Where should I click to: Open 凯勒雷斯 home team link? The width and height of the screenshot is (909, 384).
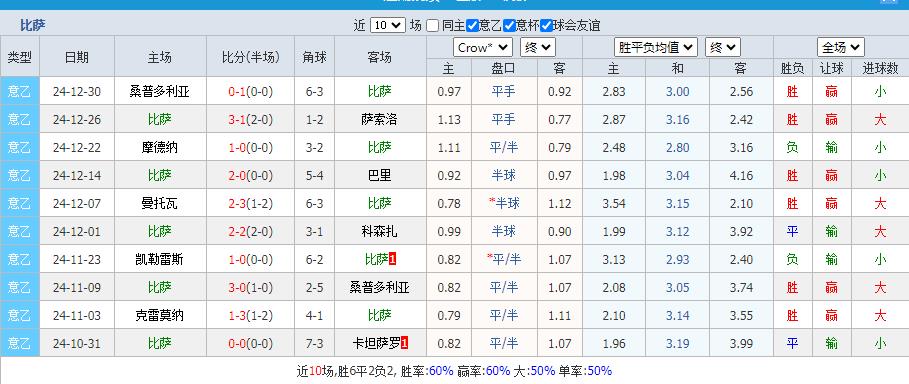click(160, 259)
